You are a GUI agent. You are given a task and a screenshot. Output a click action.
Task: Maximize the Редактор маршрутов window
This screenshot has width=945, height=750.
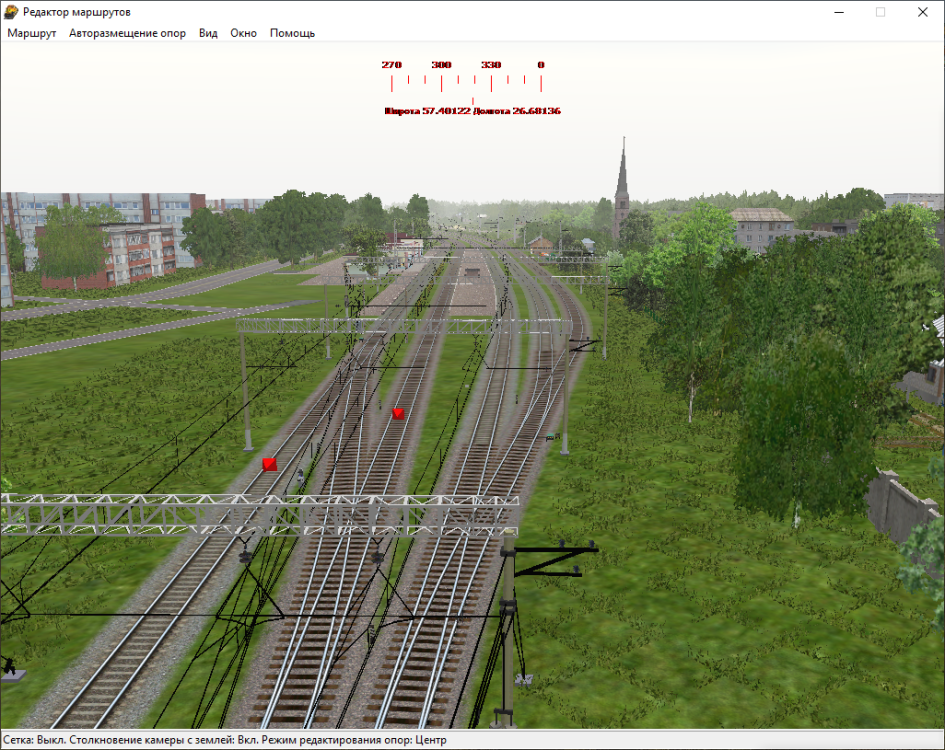tap(880, 12)
